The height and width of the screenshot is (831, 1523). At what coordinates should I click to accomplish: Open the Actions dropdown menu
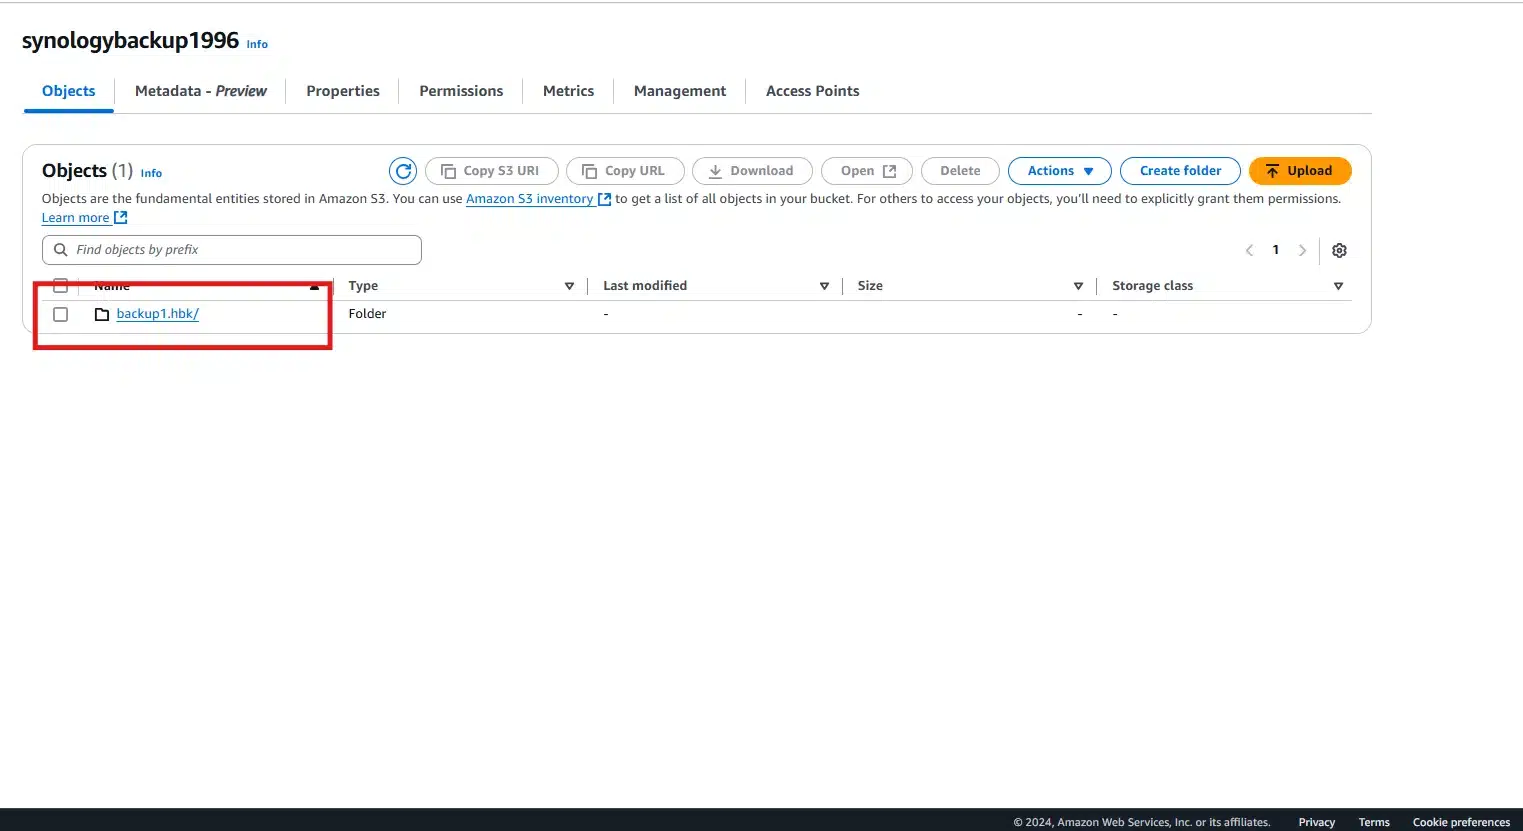click(x=1059, y=170)
